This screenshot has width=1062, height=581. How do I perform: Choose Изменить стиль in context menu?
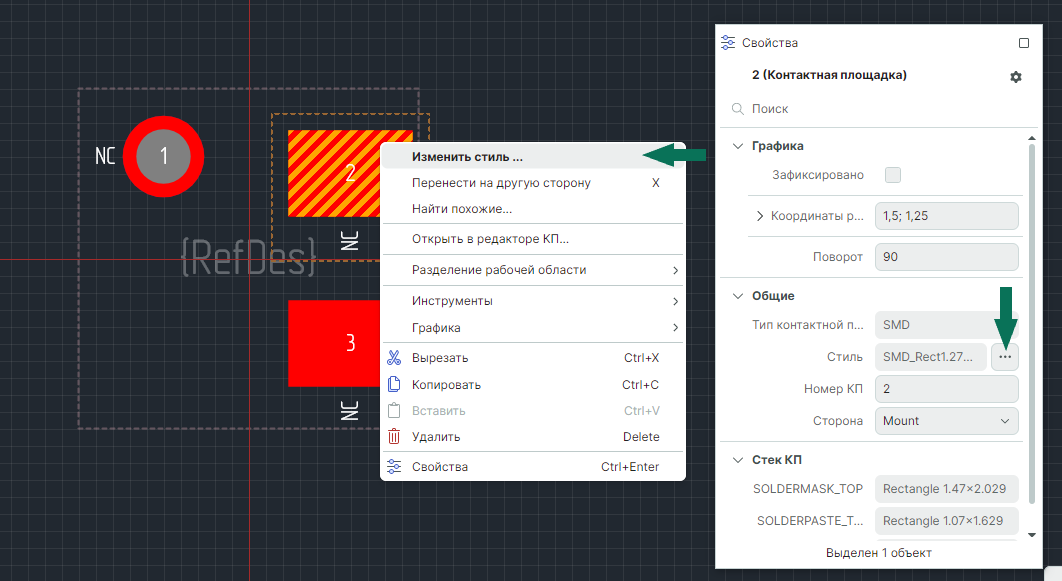click(x=467, y=157)
